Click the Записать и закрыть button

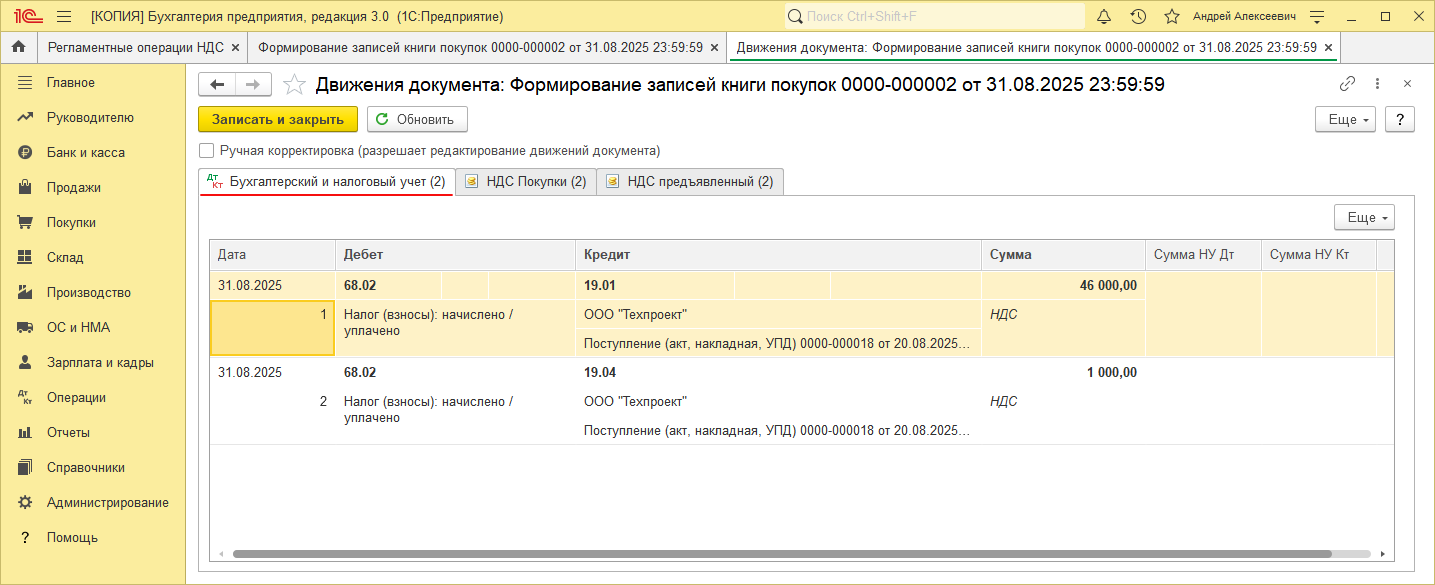point(277,119)
